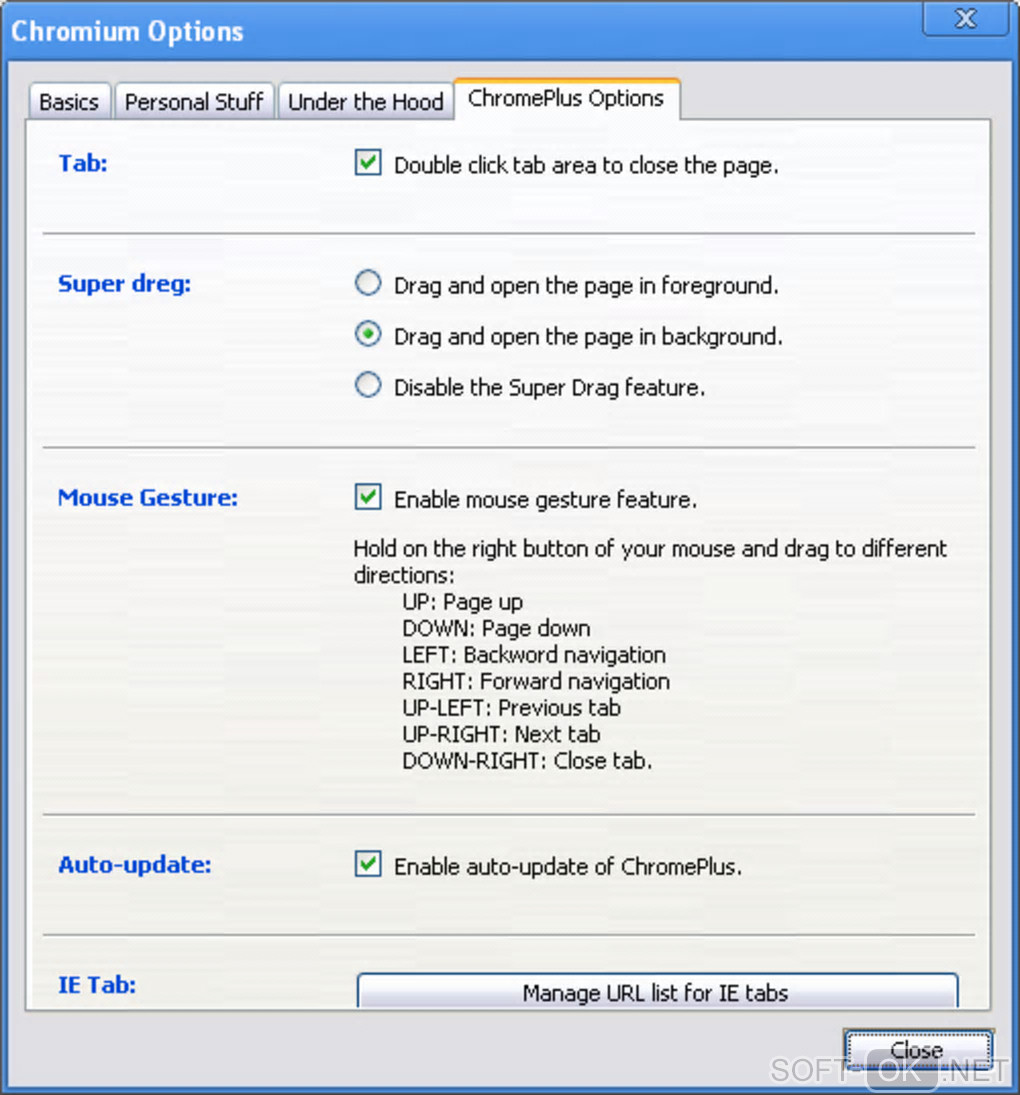Toggle Enable mouse gesture feature checkbox
The image size is (1020, 1095).
368,497
